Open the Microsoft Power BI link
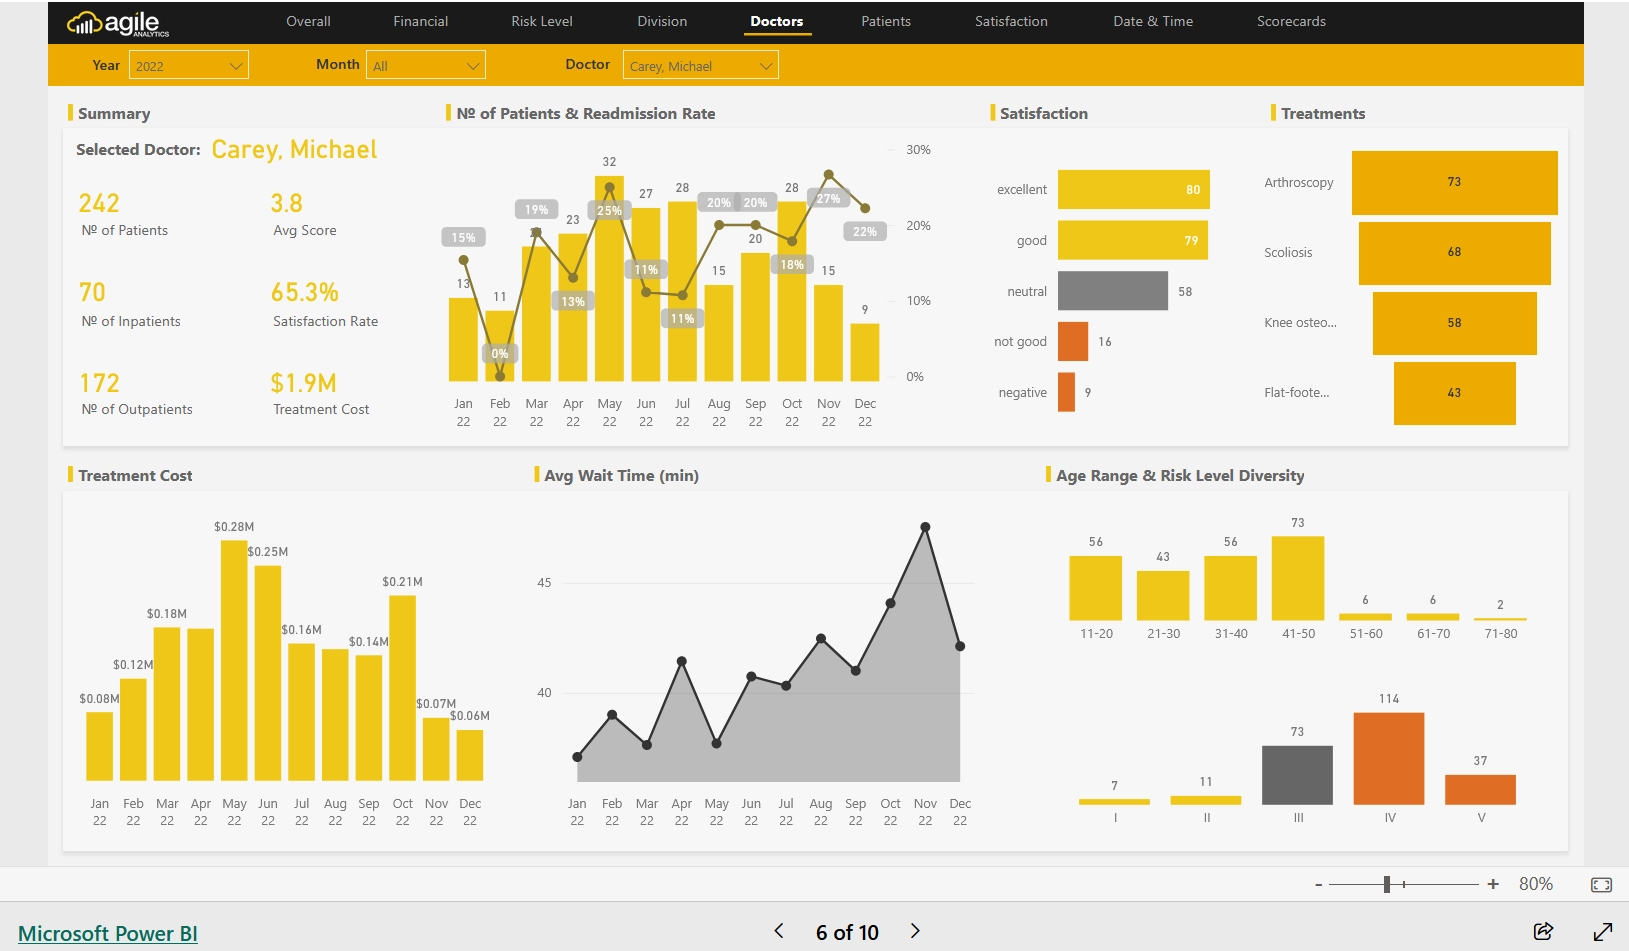Viewport: 1629px width, 951px height. pos(108,933)
